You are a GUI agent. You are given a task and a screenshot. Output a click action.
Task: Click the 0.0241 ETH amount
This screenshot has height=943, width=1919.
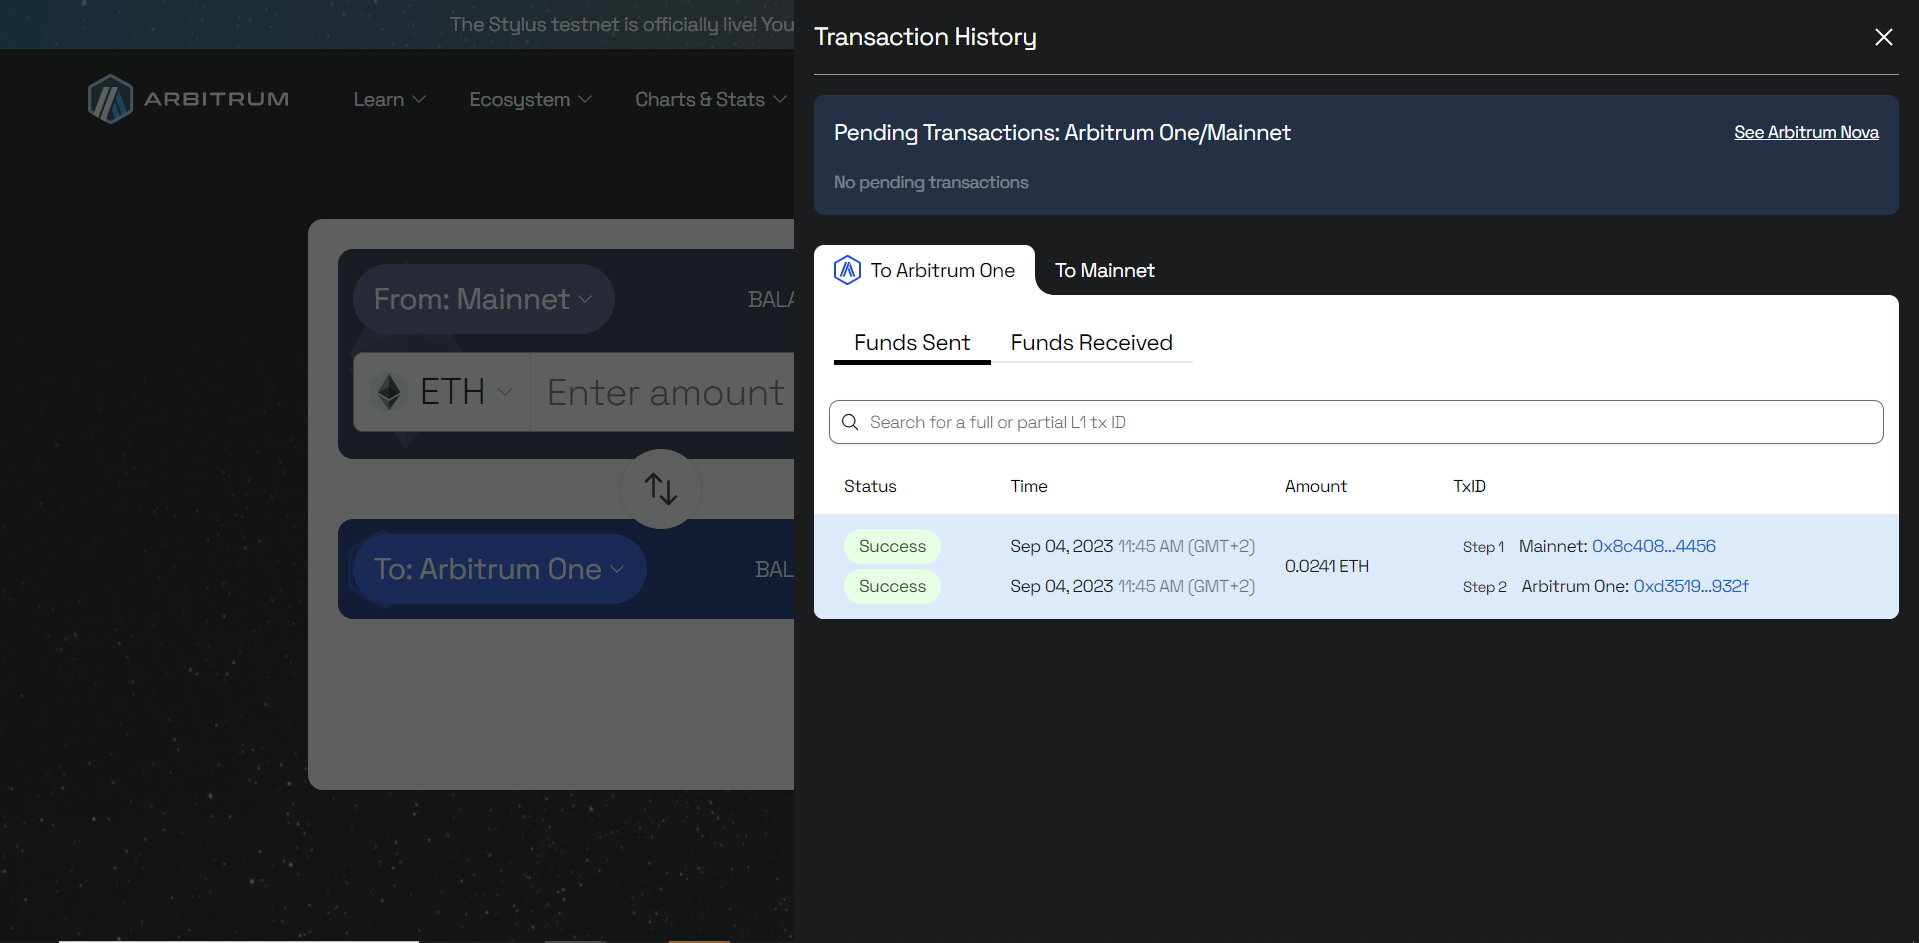[1326, 566]
